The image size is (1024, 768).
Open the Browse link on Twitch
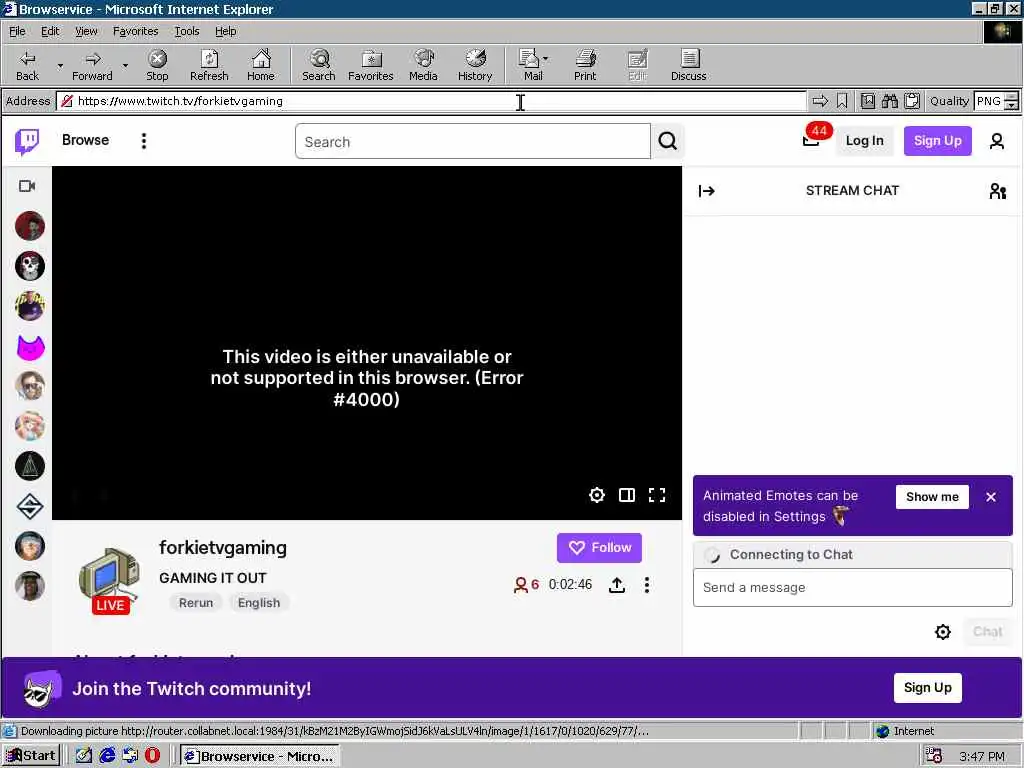tap(86, 140)
